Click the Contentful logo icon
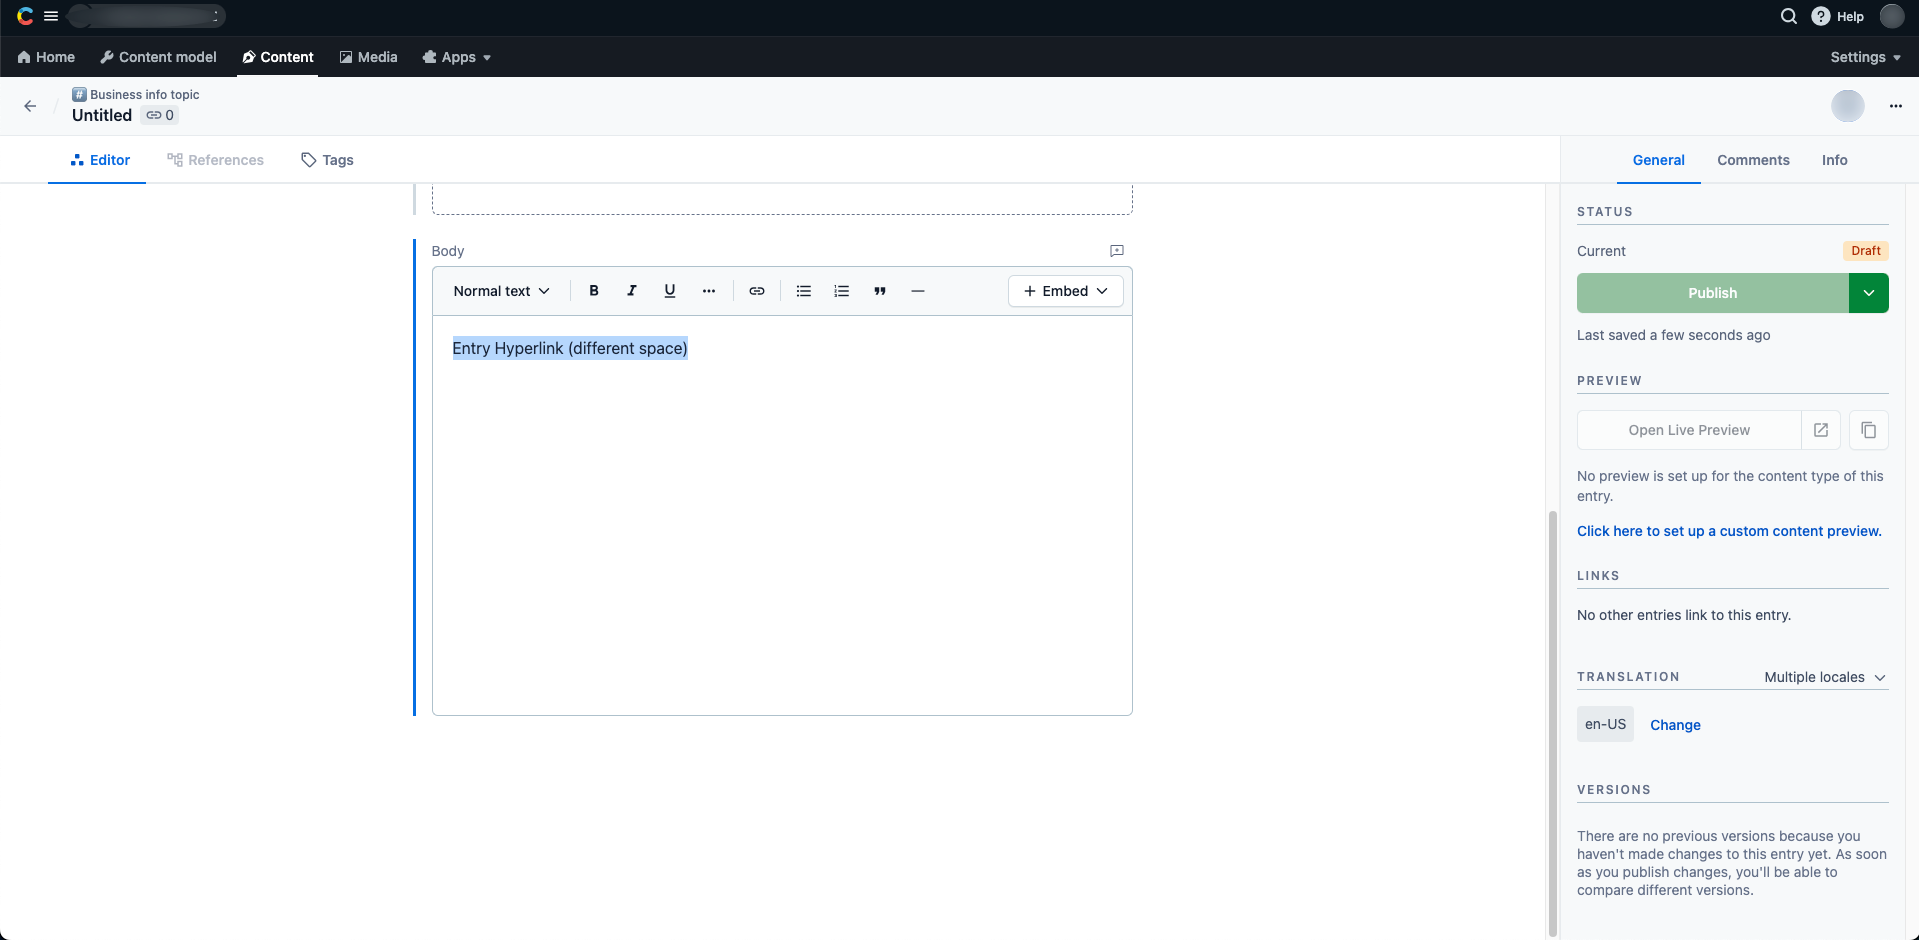The height and width of the screenshot is (940, 1919). click(25, 16)
